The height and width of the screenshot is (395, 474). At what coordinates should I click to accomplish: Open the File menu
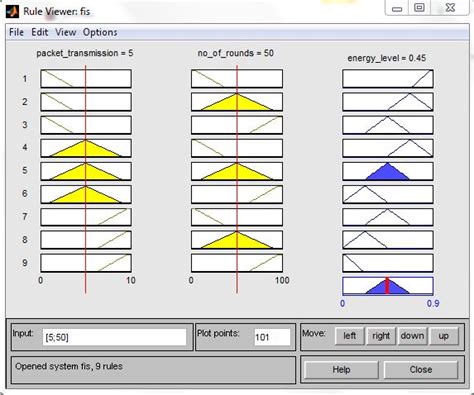click(16, 32)
